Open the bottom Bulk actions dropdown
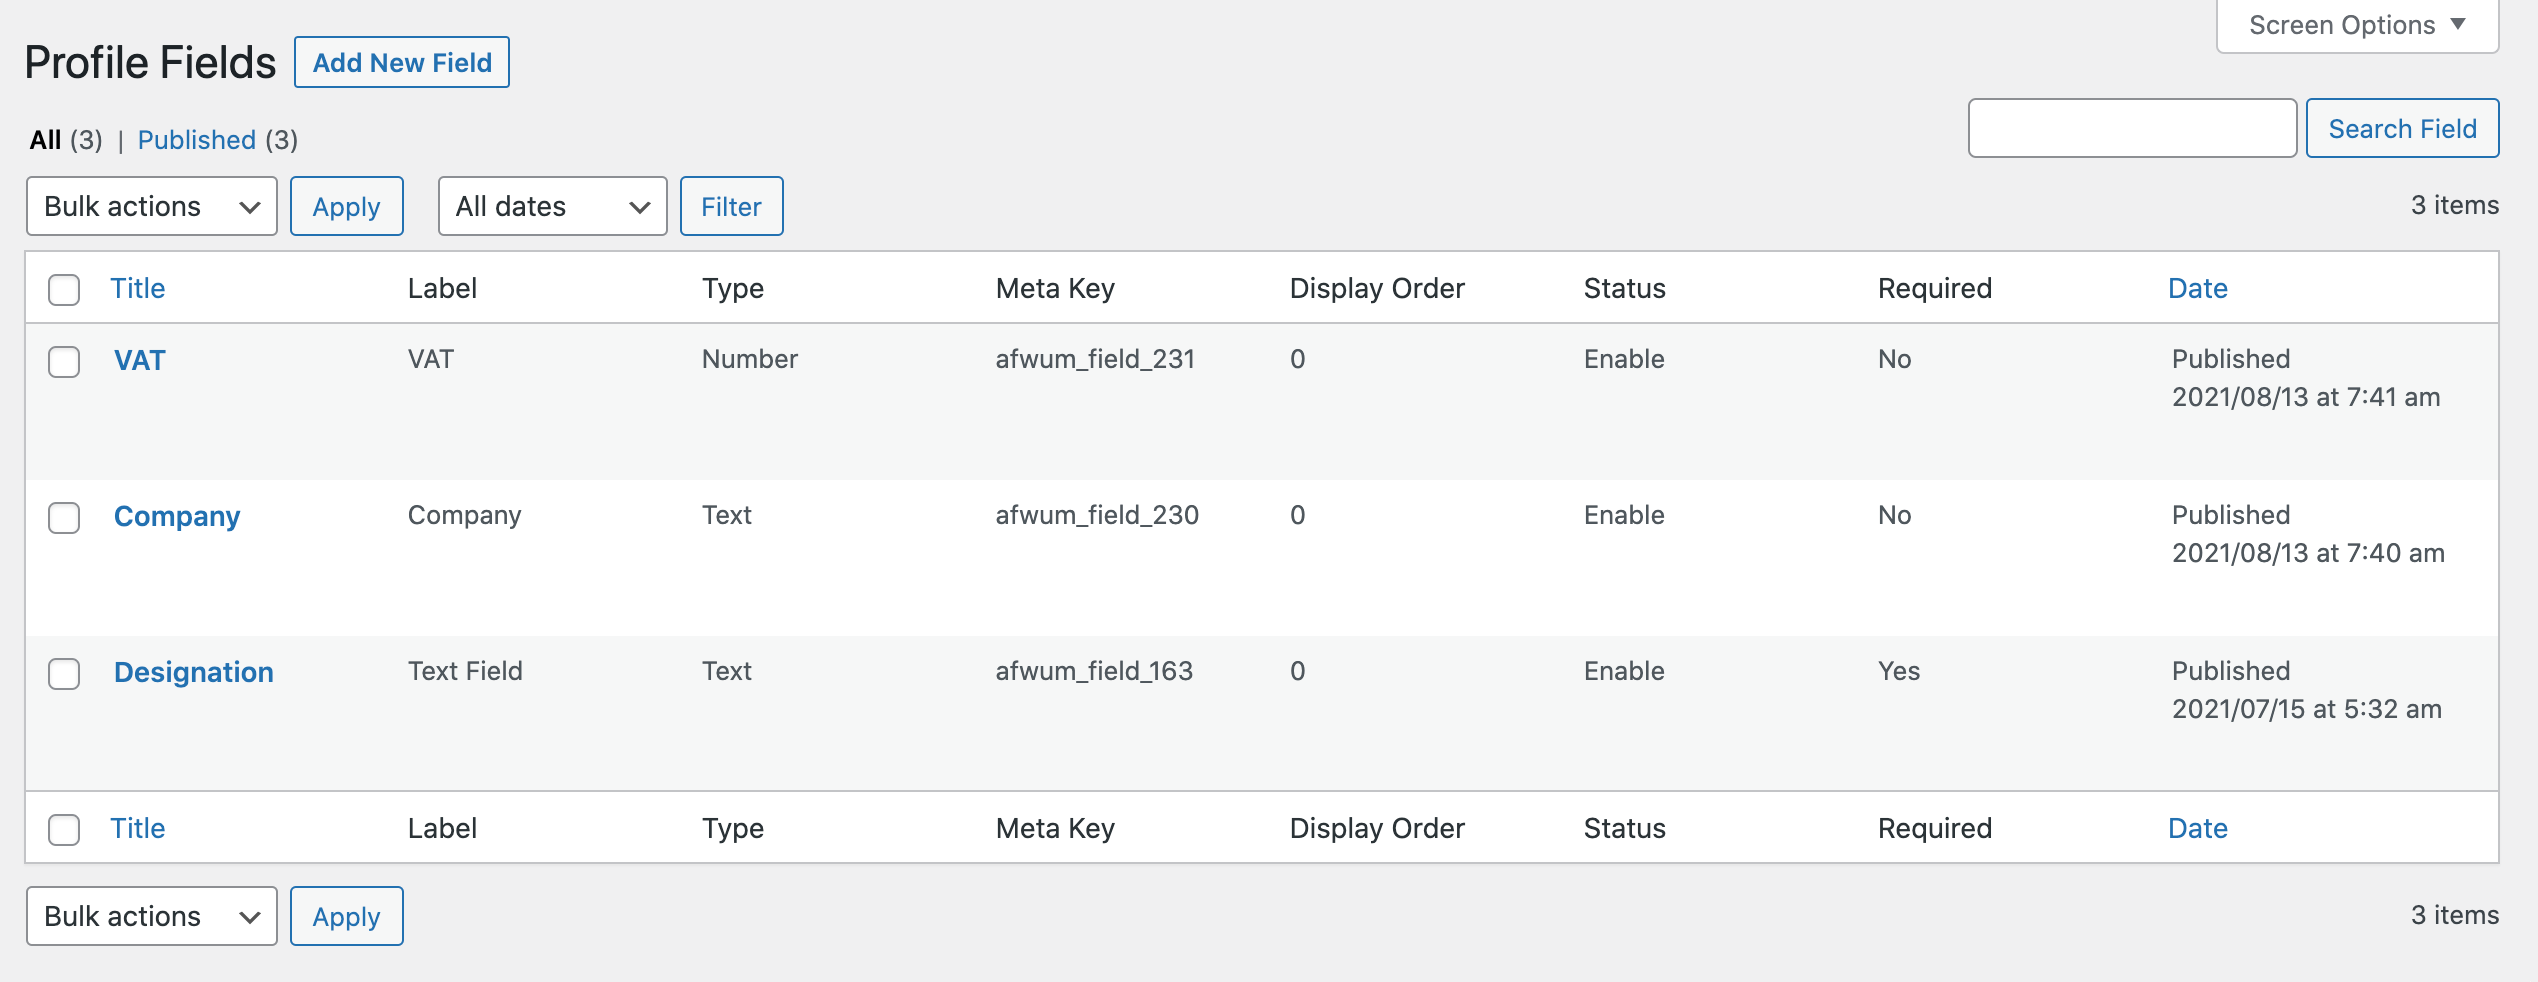 pyautogui.click(x=150, y=915)
